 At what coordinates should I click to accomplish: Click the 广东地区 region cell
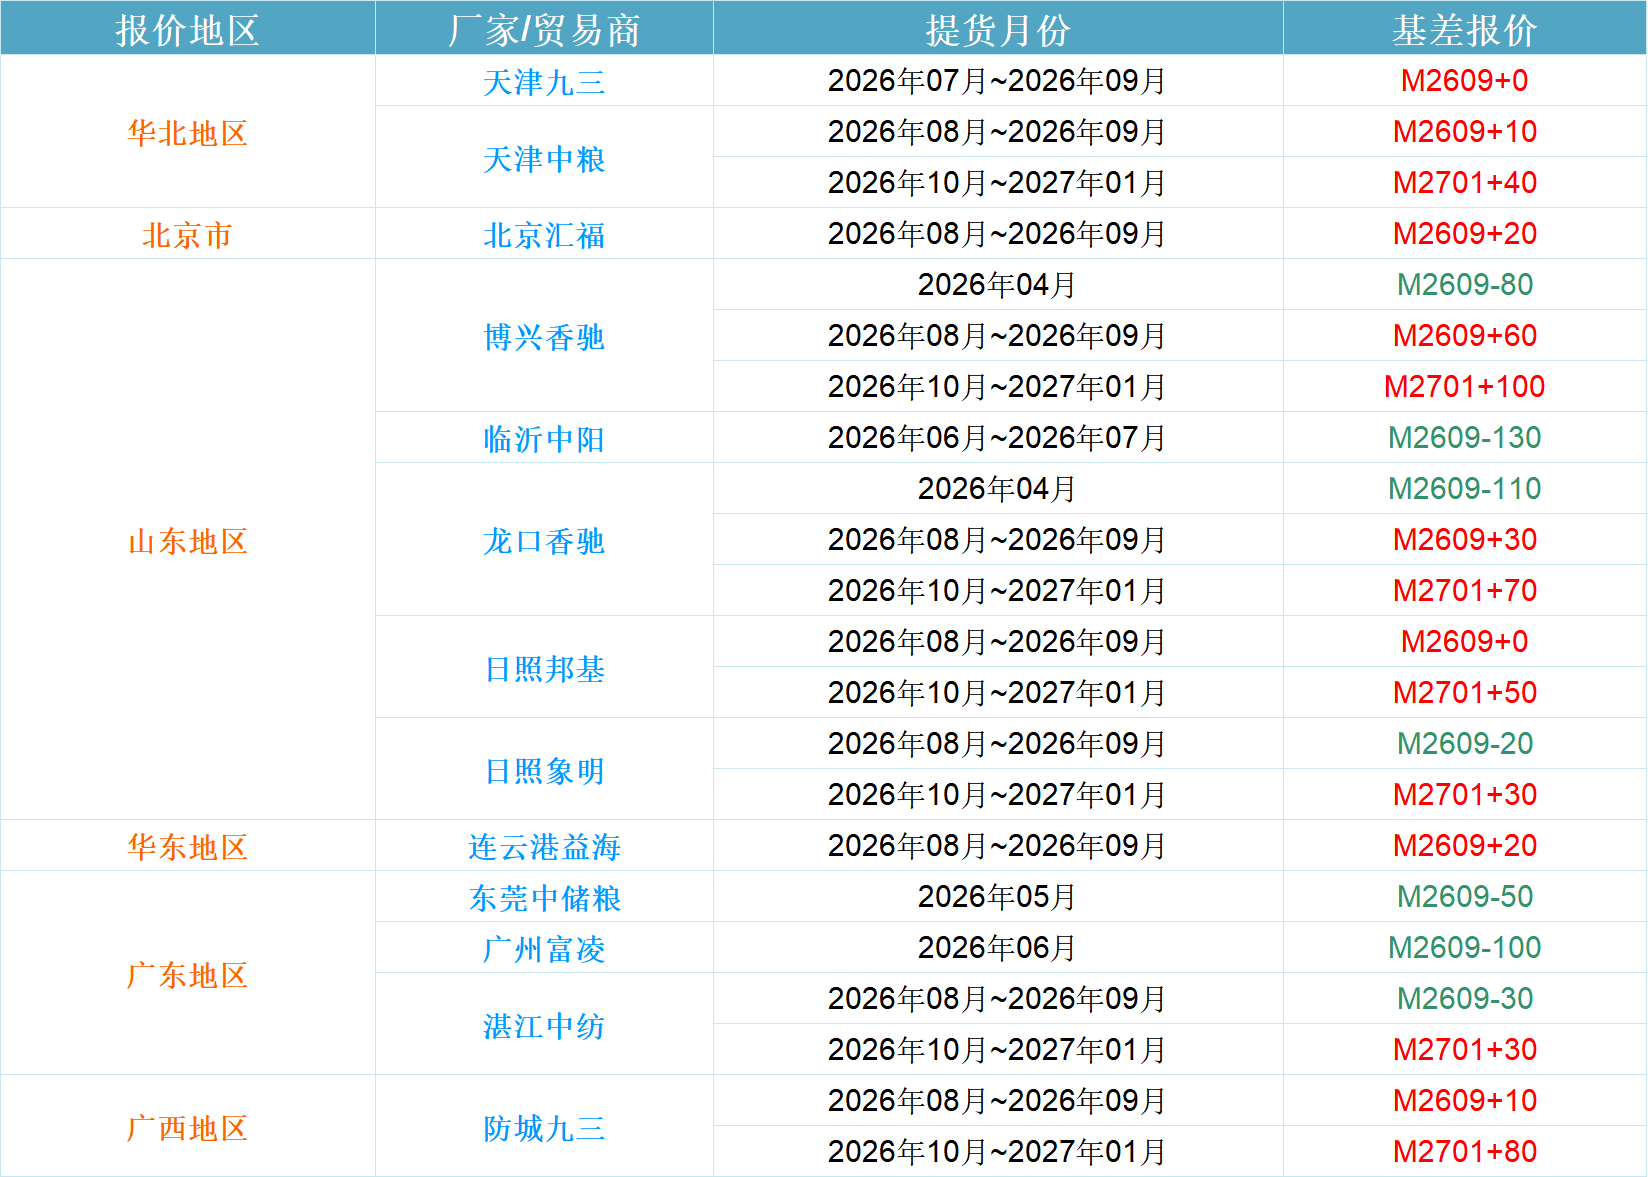pyautogui.click(x=187, y=975)
